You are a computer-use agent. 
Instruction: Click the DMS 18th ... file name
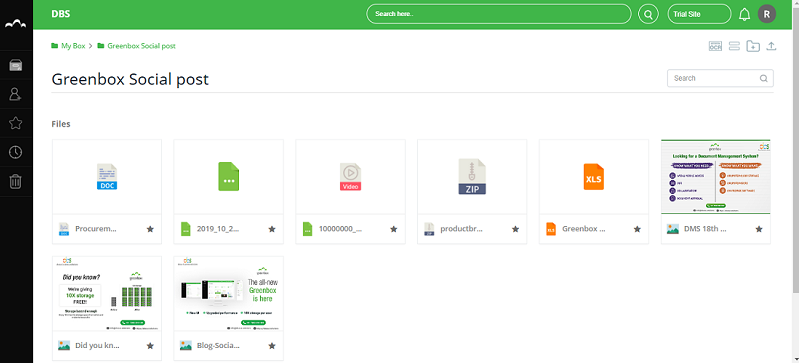coord(705,229)
